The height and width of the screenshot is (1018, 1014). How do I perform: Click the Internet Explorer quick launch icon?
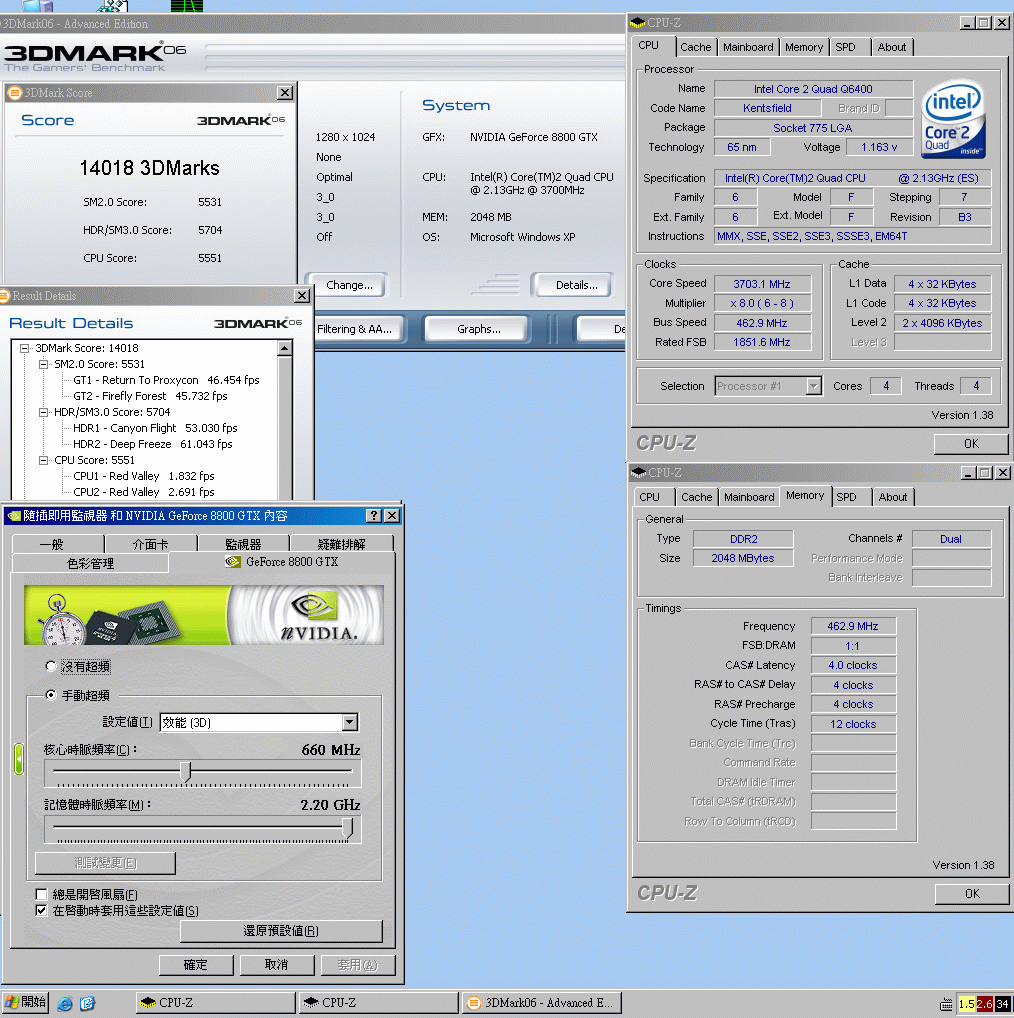tap(65, 1003)
